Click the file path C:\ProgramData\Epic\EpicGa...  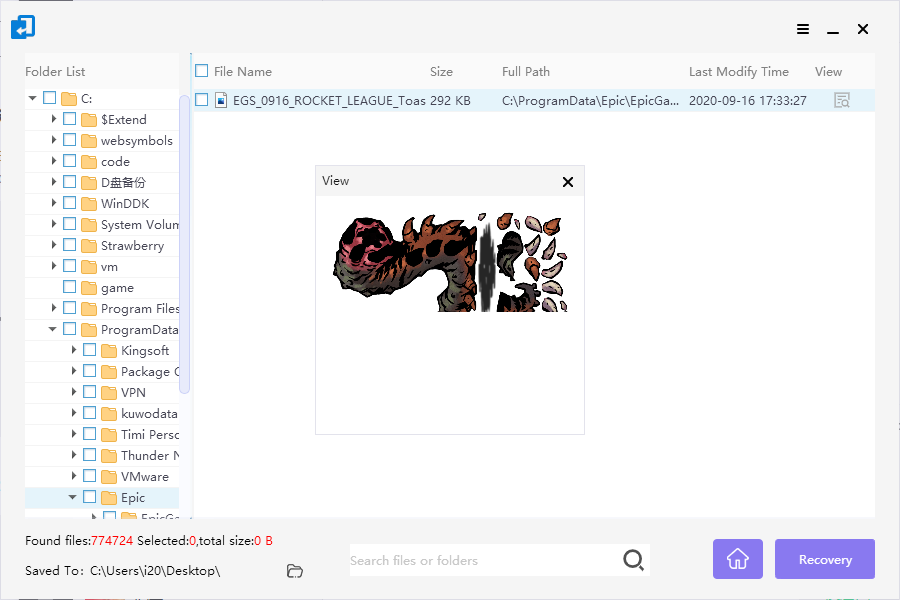[591, 101]
